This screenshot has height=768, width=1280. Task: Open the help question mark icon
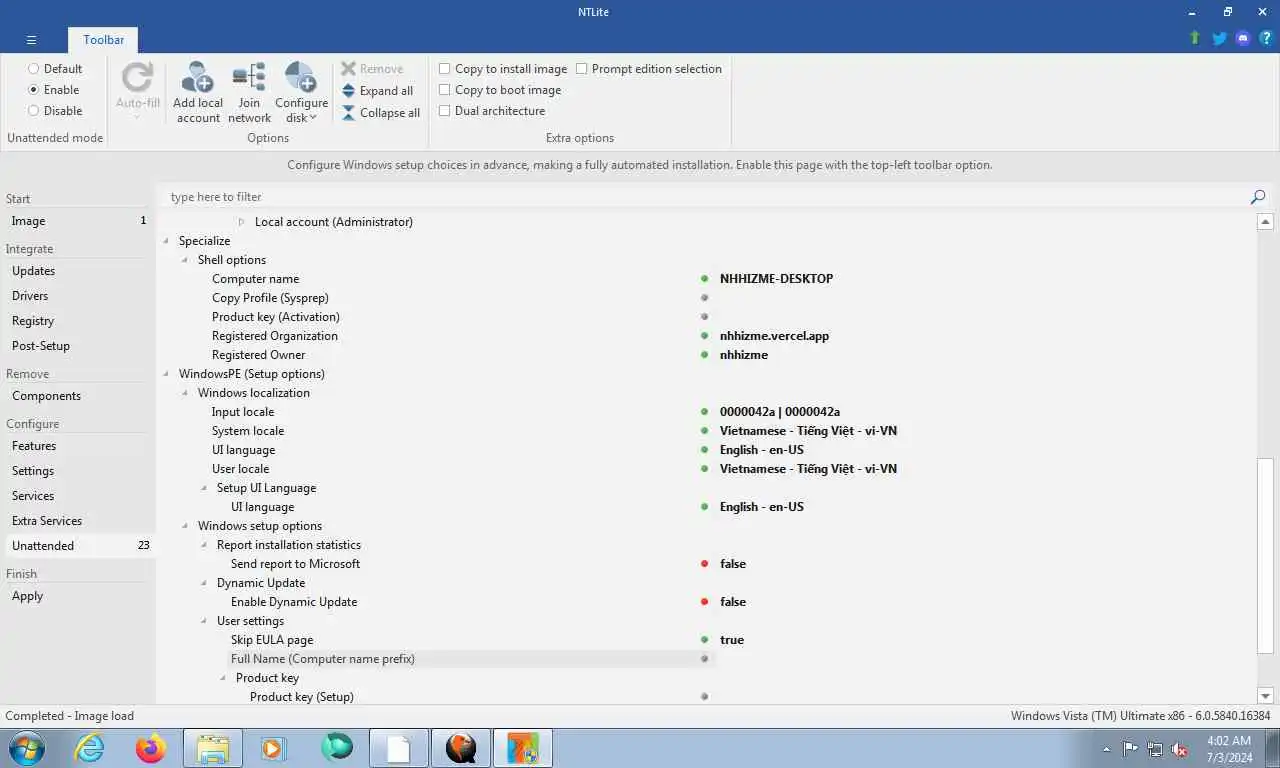point(1266,38)
